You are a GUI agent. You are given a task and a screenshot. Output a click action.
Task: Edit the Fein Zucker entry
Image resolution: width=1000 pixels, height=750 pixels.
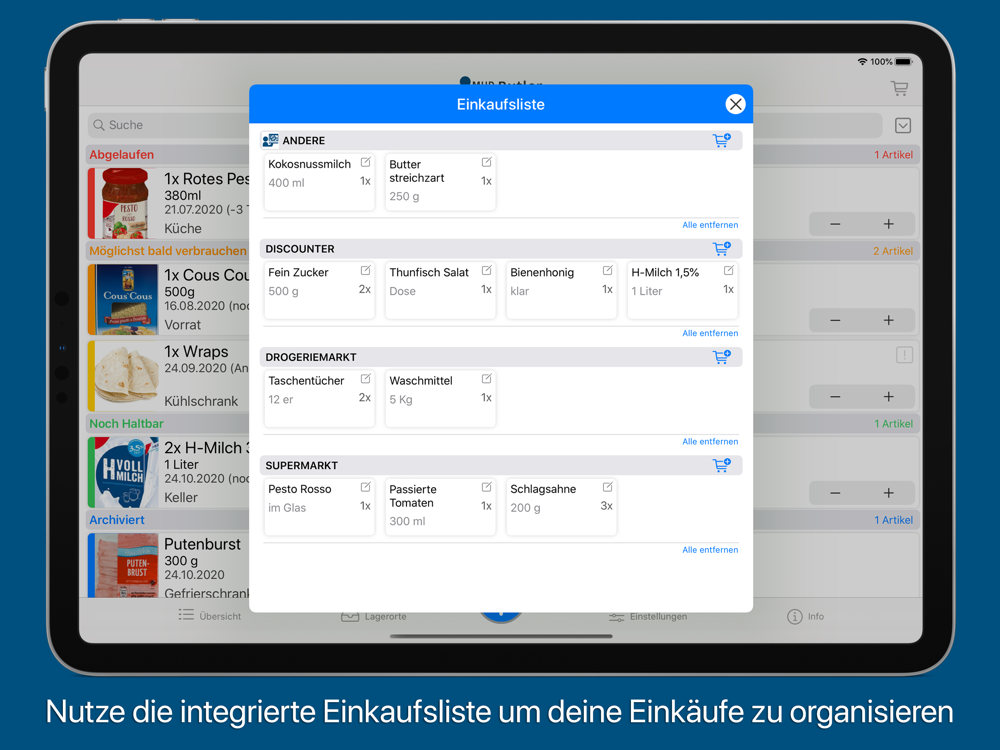coord(365,271)
